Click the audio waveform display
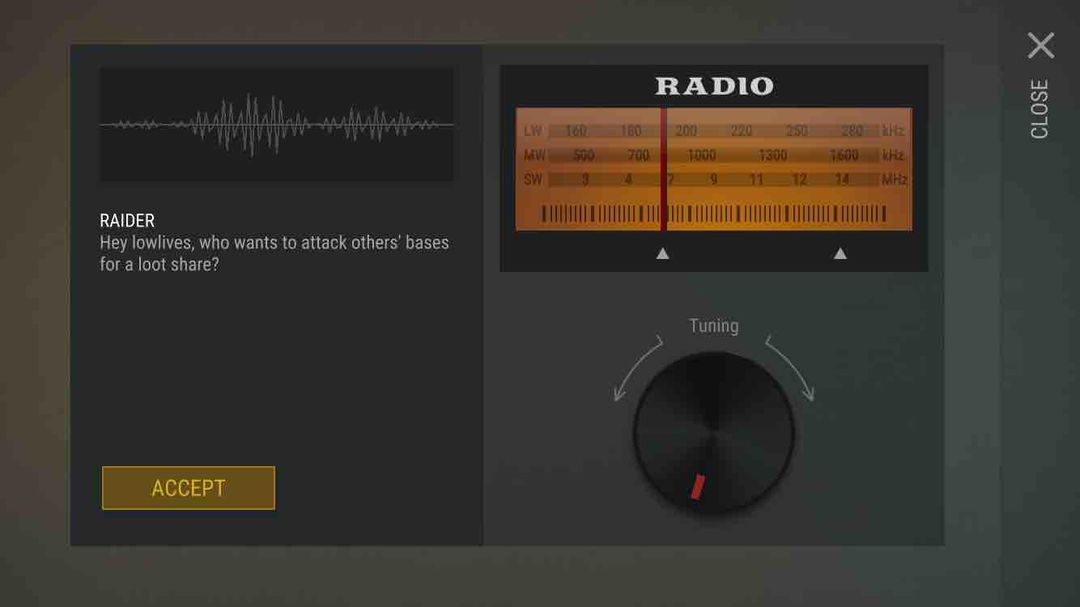This screenshot has height=607, width=1080. (276, 125)
